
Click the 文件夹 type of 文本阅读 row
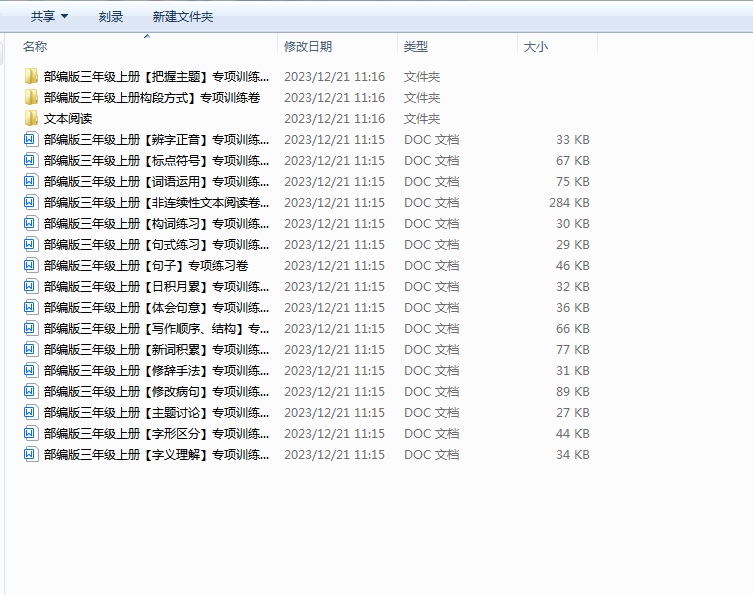click(x=422, y=118)
